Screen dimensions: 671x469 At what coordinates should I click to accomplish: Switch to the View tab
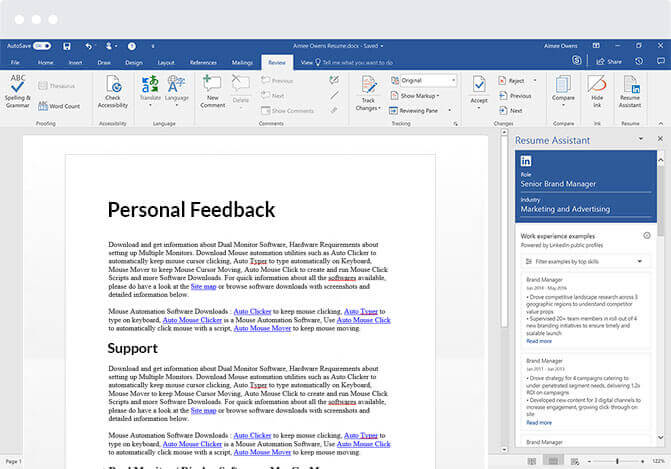coord(306,62)
